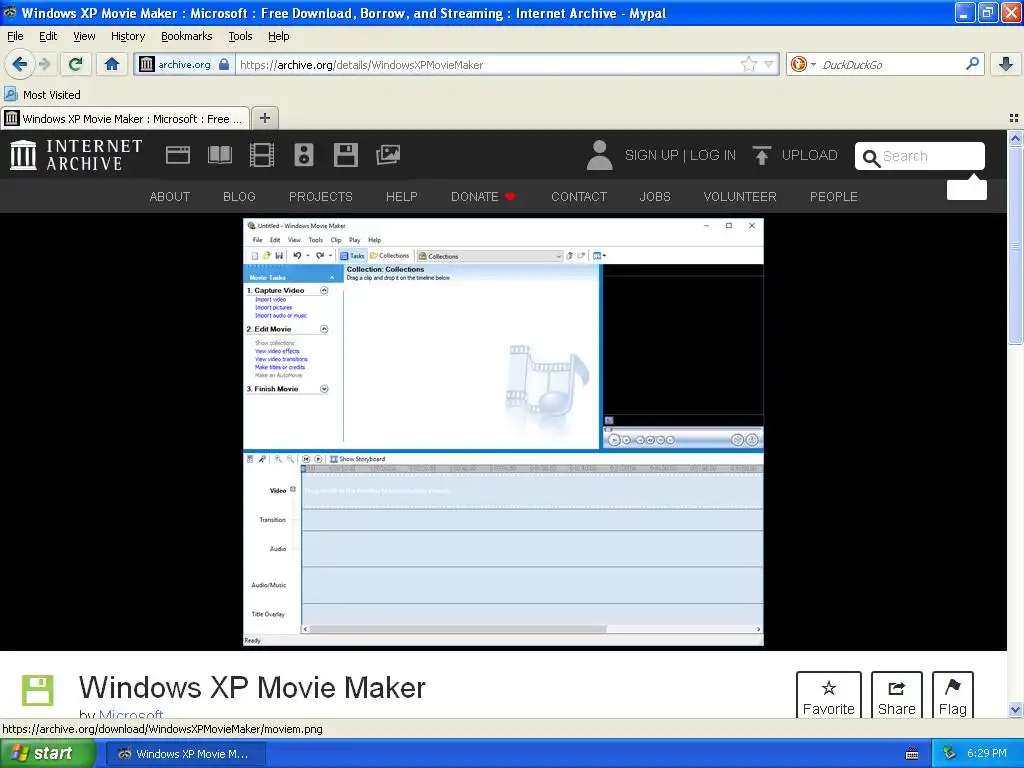Screen dimensions: 1024x768
Task: Open the Downloads arrow in browser toolbar
Action: click(x=1006, y=64)
